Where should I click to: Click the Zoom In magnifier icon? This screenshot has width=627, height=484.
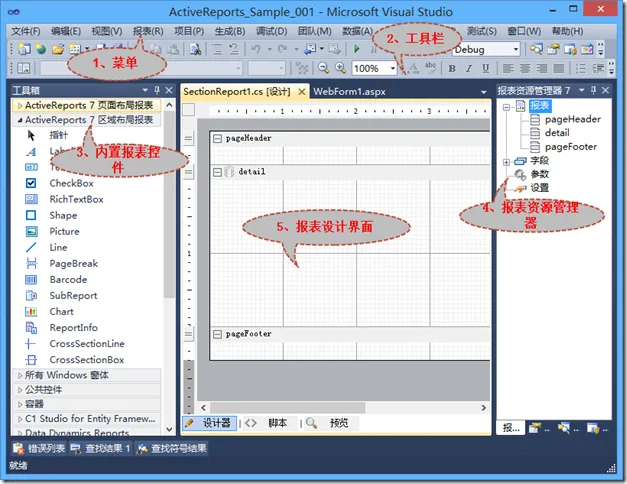[340, 68]
